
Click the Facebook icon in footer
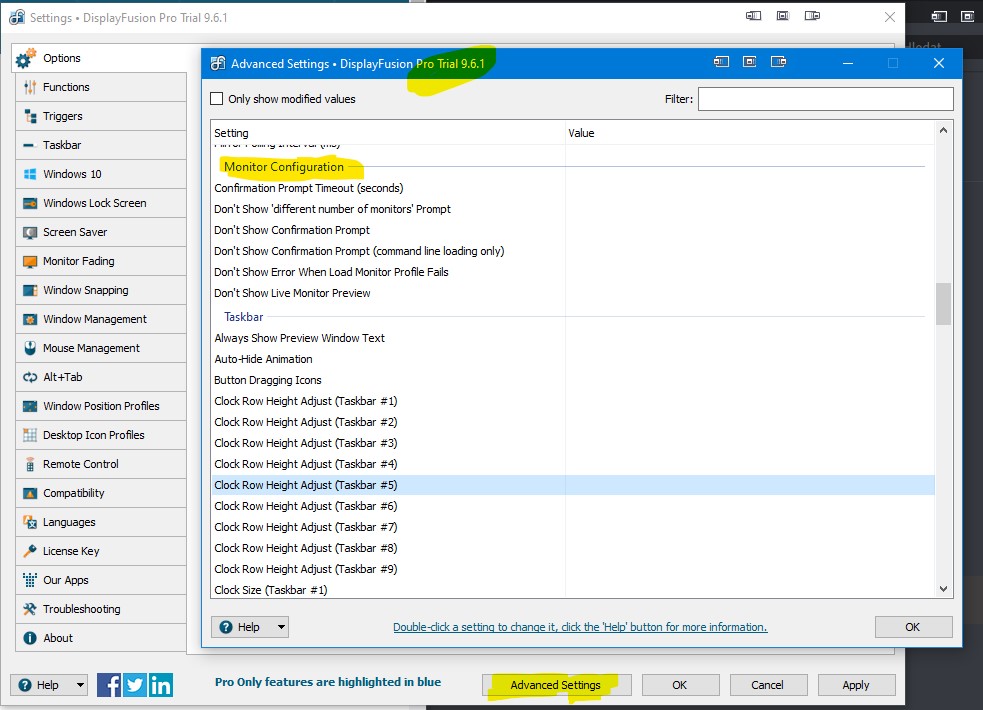click(x=110, y=685)
